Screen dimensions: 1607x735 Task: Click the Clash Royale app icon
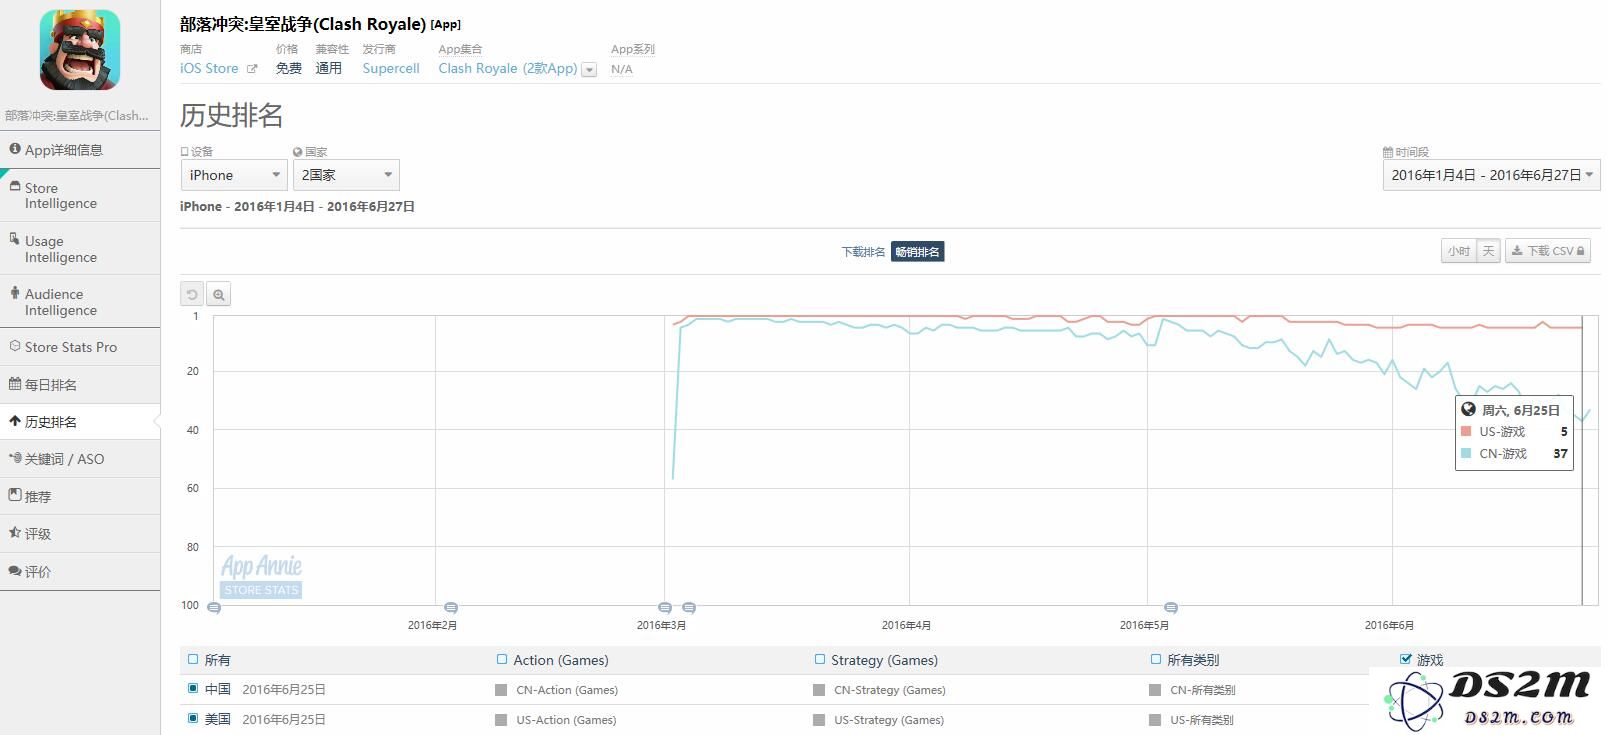point(80,50)
